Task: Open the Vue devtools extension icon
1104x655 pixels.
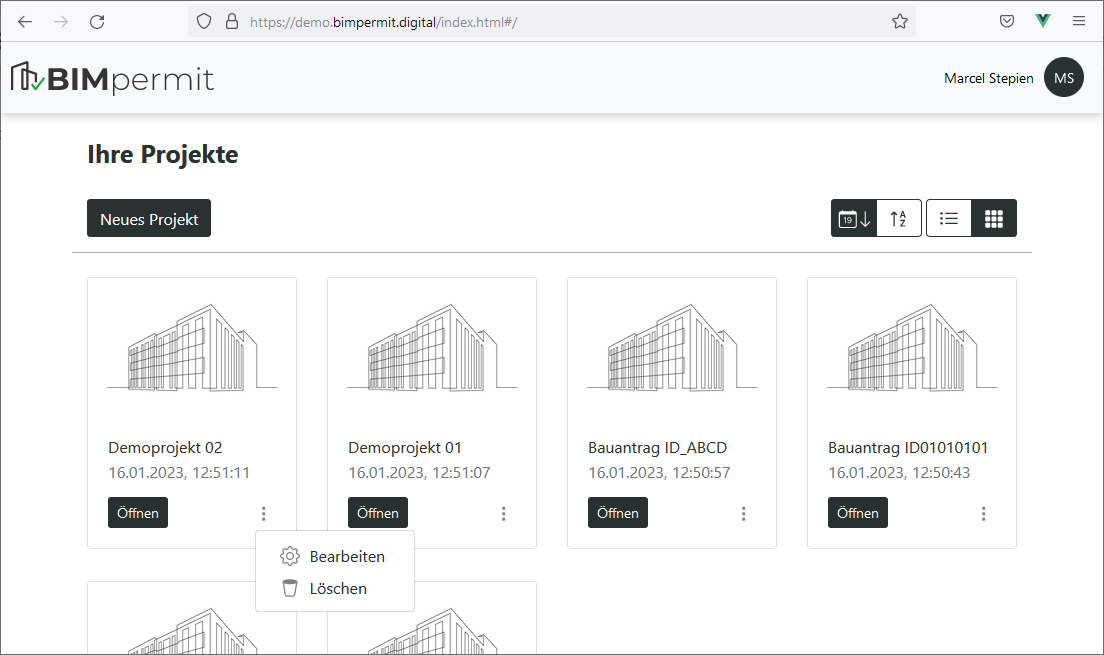Action: click(x=1043, y=21)
